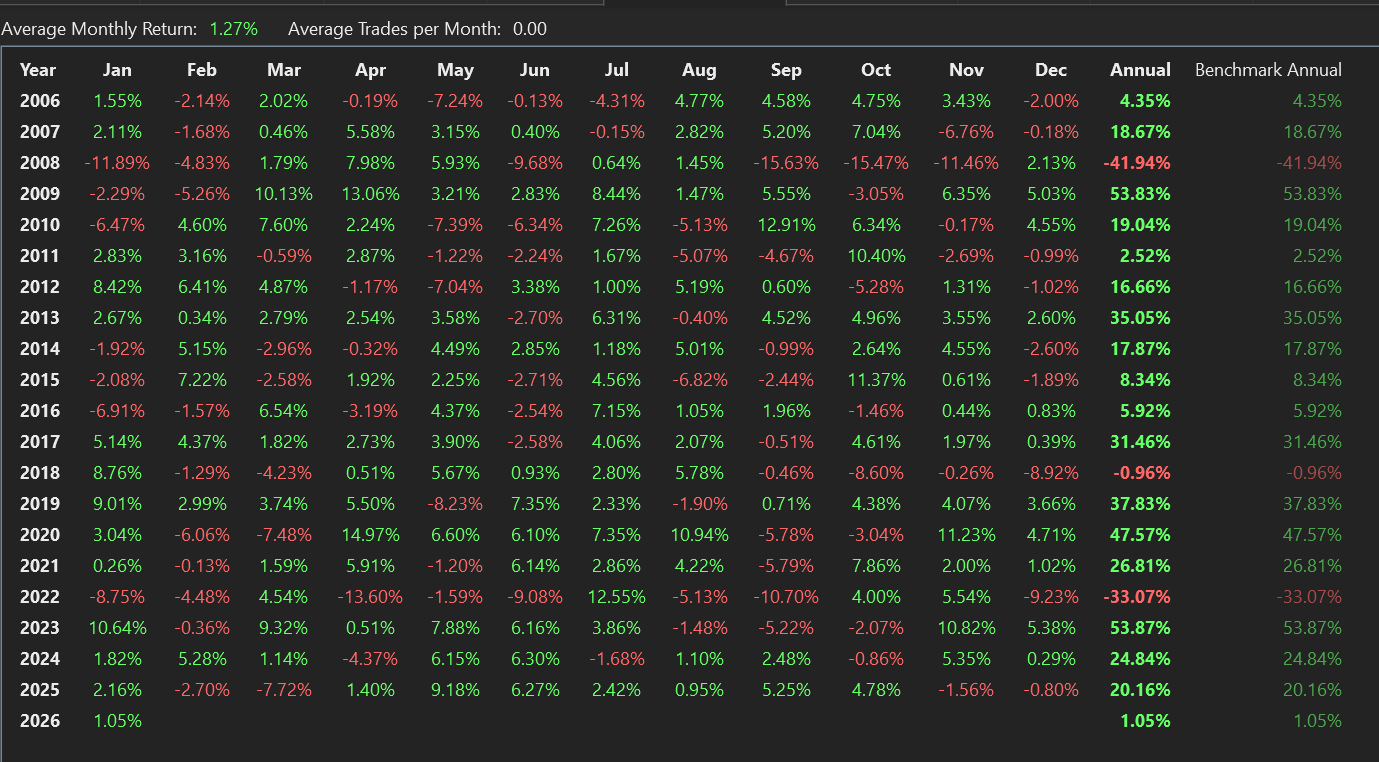Select the Dec column header

tap(1051, 70)
